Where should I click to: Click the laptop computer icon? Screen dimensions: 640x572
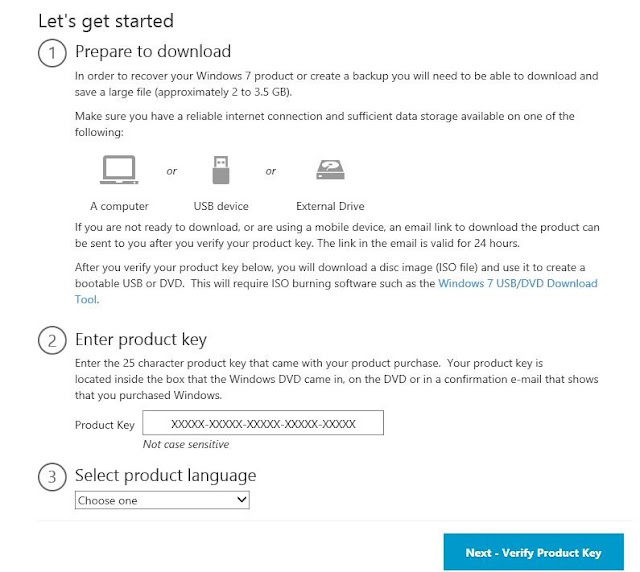119,169
